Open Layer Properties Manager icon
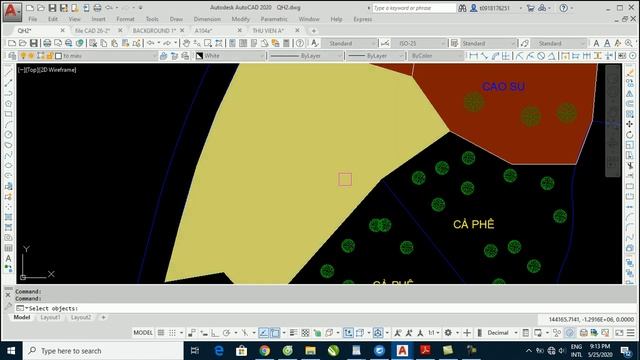The height and width of the screenshot is (360, 640). tap(12, 56)
